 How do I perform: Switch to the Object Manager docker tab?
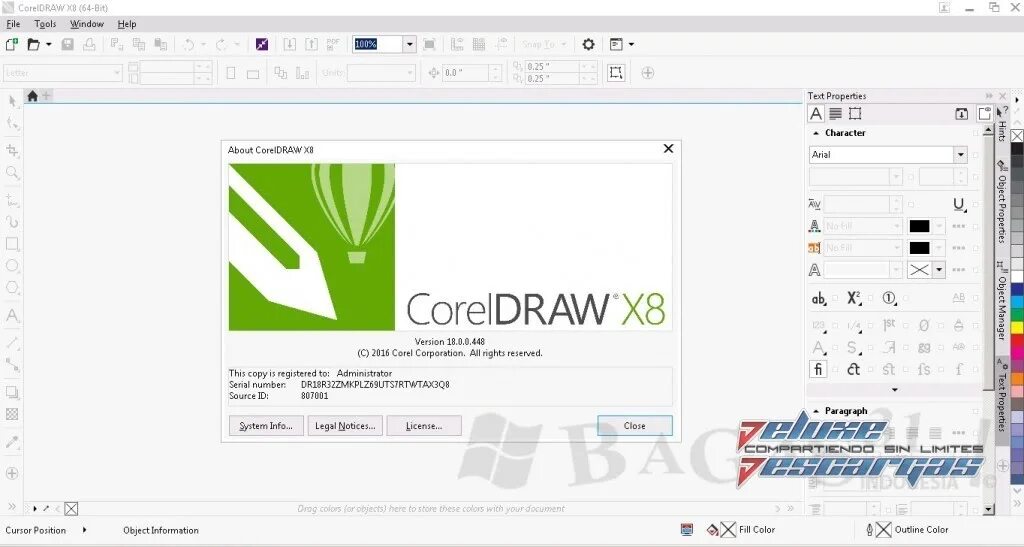tap(1002, 301)
